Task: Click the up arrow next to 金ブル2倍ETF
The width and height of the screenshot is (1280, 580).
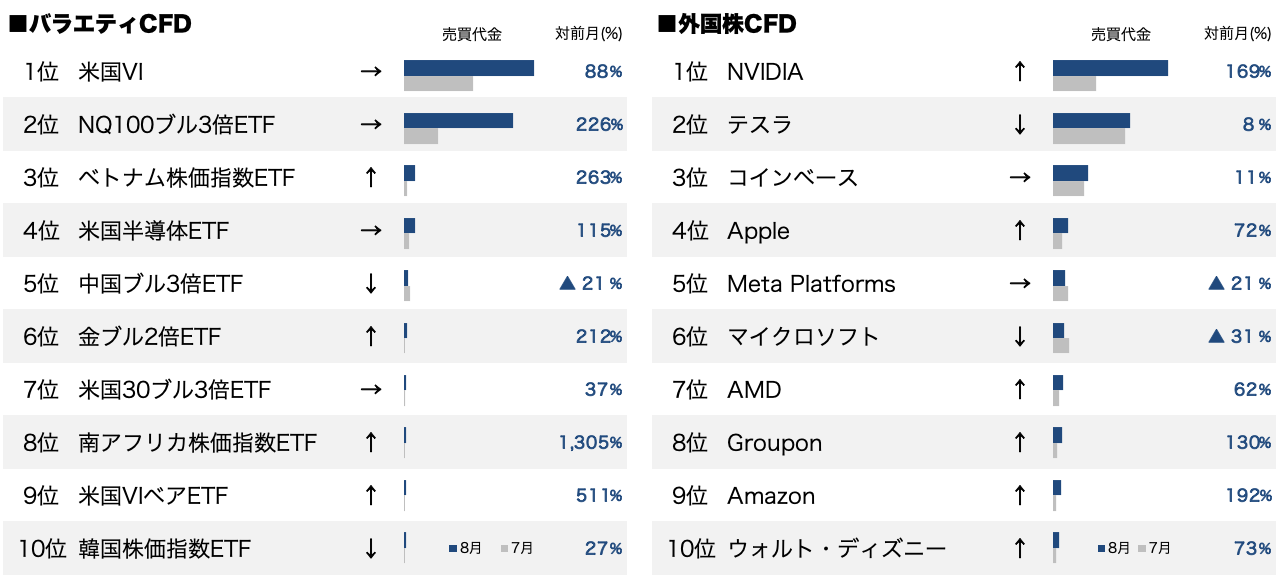Action: [x=370, y=337]
